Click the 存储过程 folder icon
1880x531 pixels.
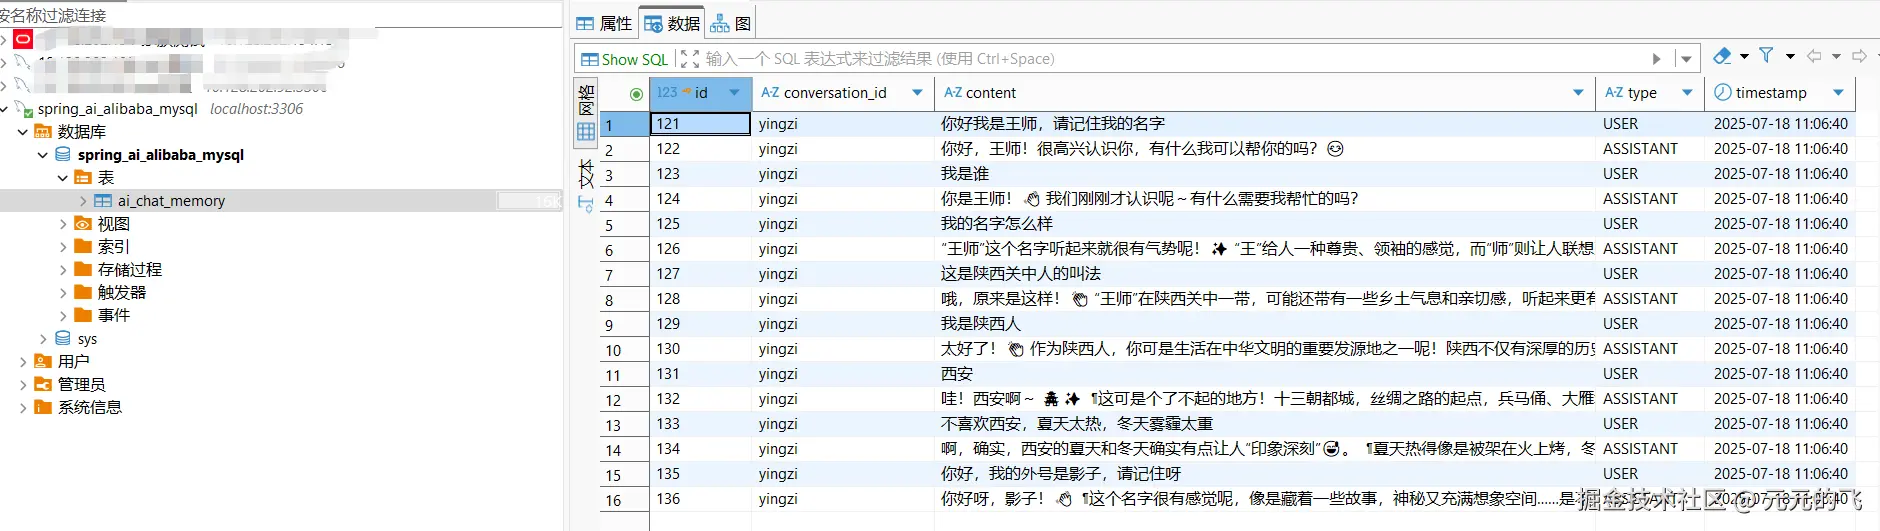pos(83,269)
